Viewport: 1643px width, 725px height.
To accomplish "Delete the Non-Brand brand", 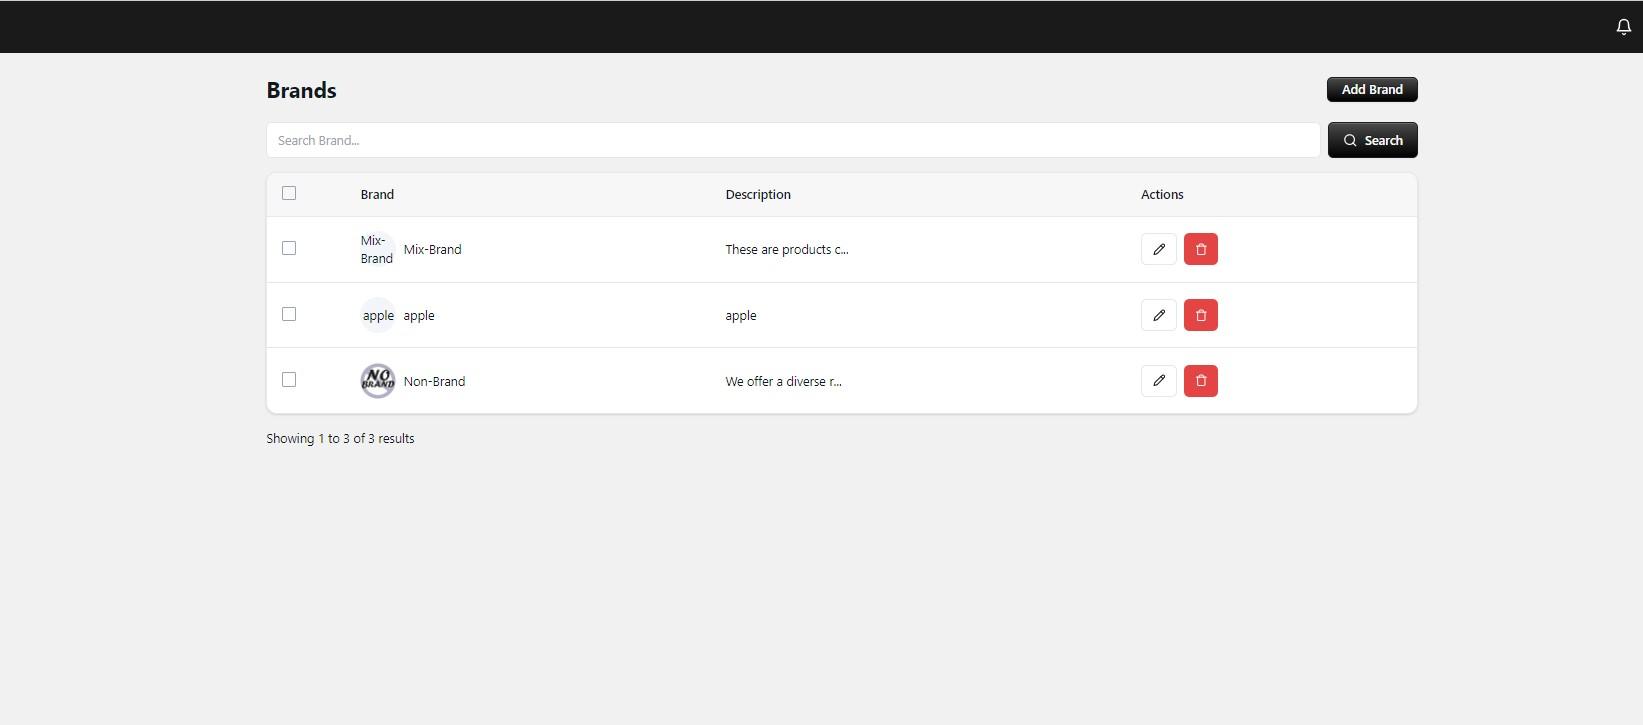I will tap(1200, 381).
